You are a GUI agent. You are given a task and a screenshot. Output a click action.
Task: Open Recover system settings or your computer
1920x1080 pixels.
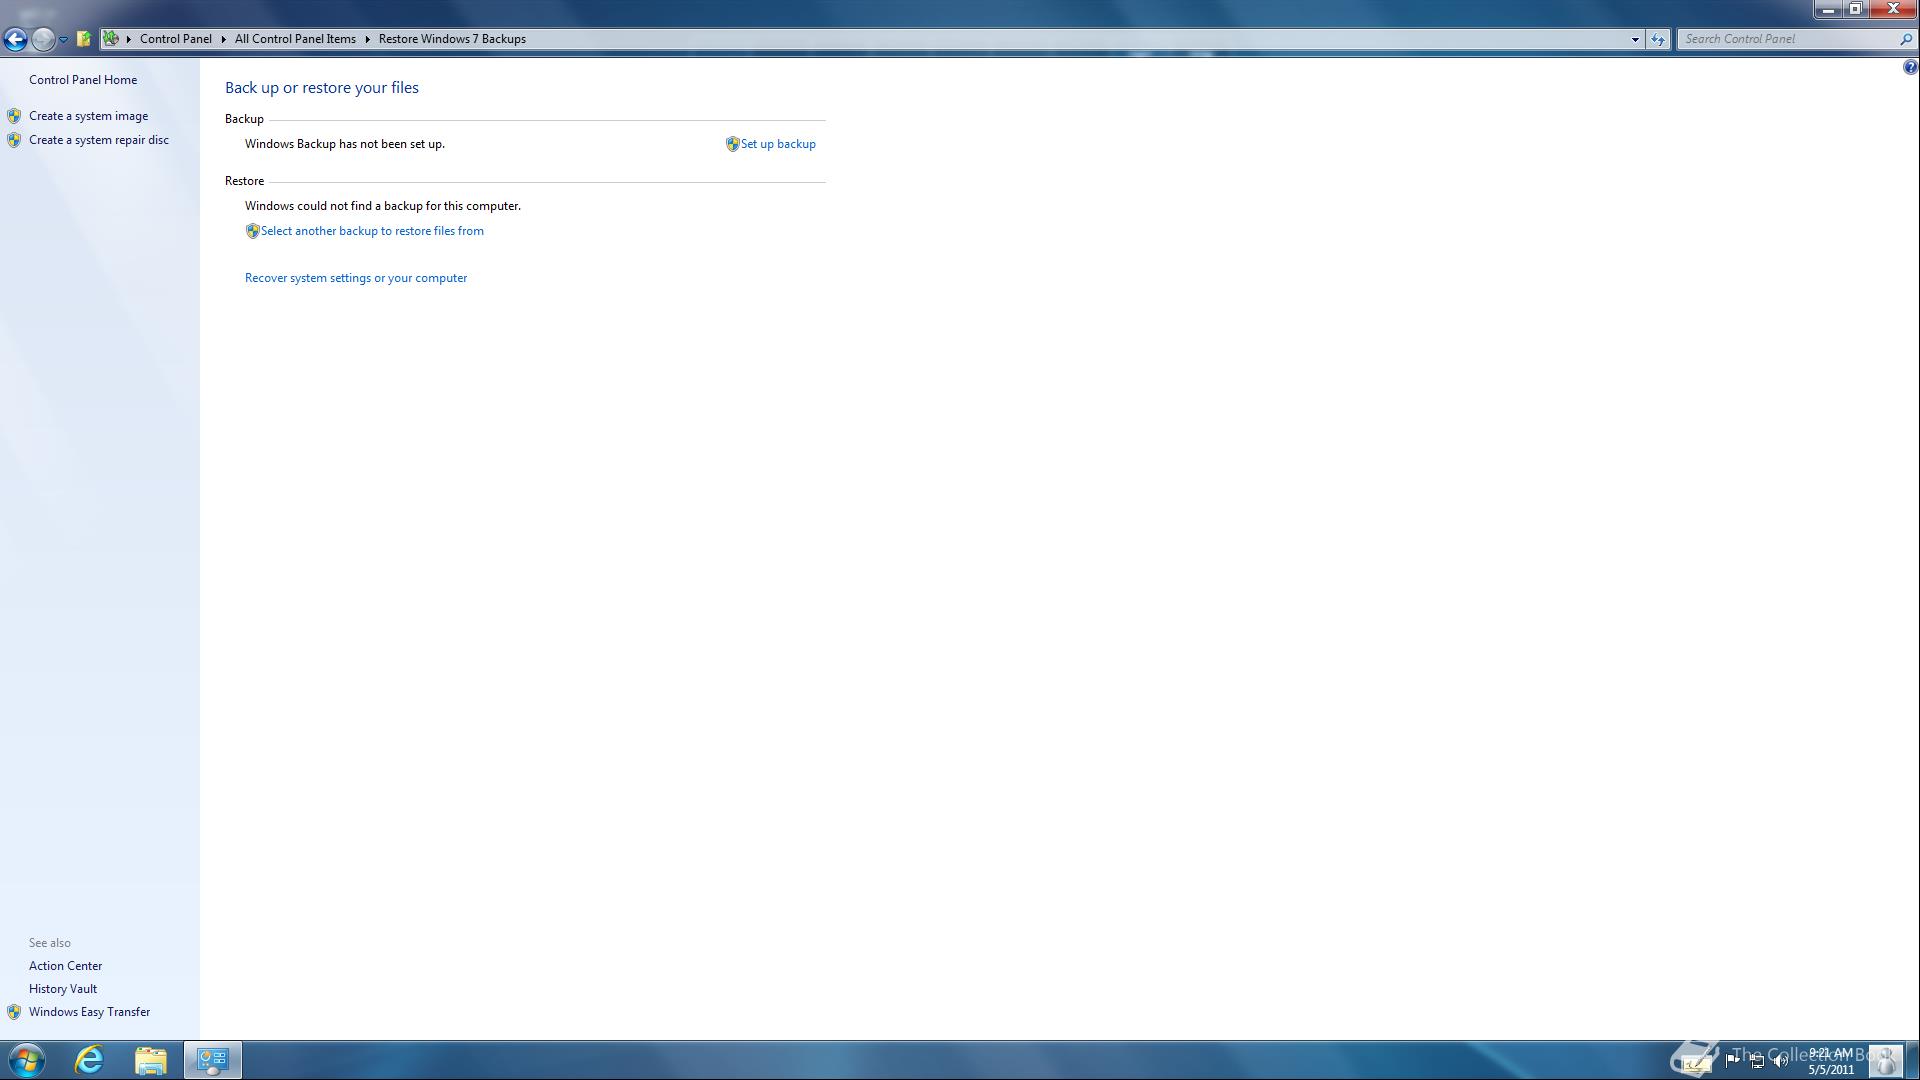[356, 278]
